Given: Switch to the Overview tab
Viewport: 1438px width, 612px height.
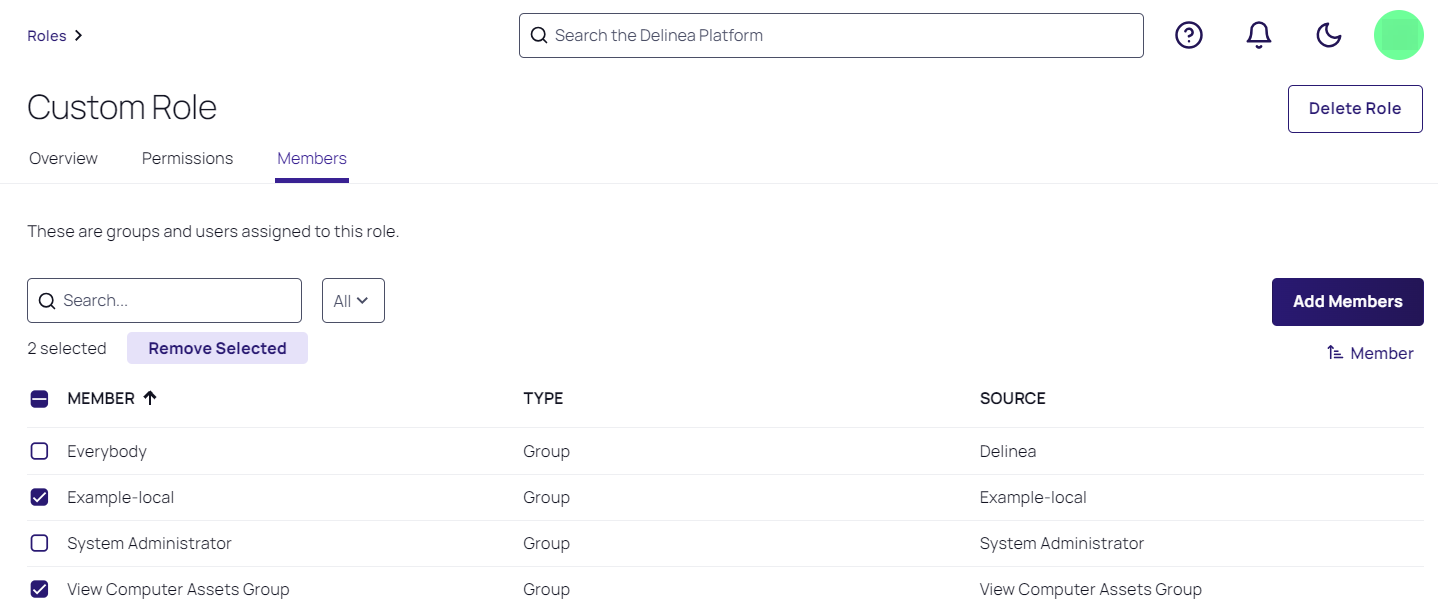Looking at the screenshot, I should 63,158.
